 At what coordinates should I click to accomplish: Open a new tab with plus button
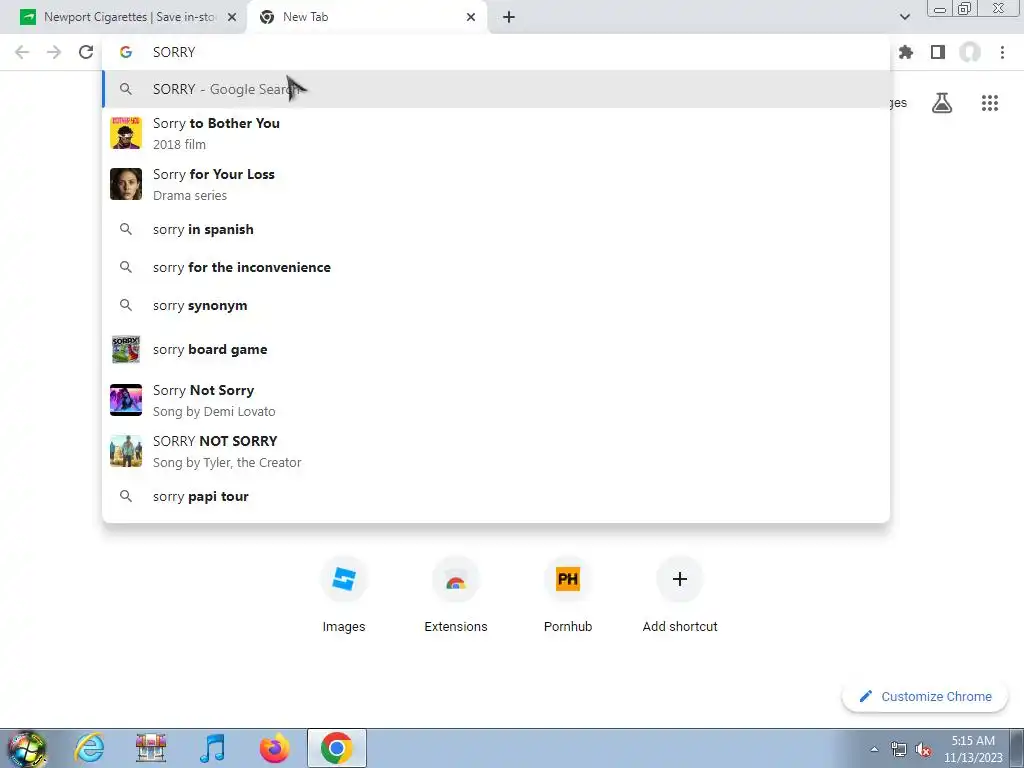click(509, 17)
